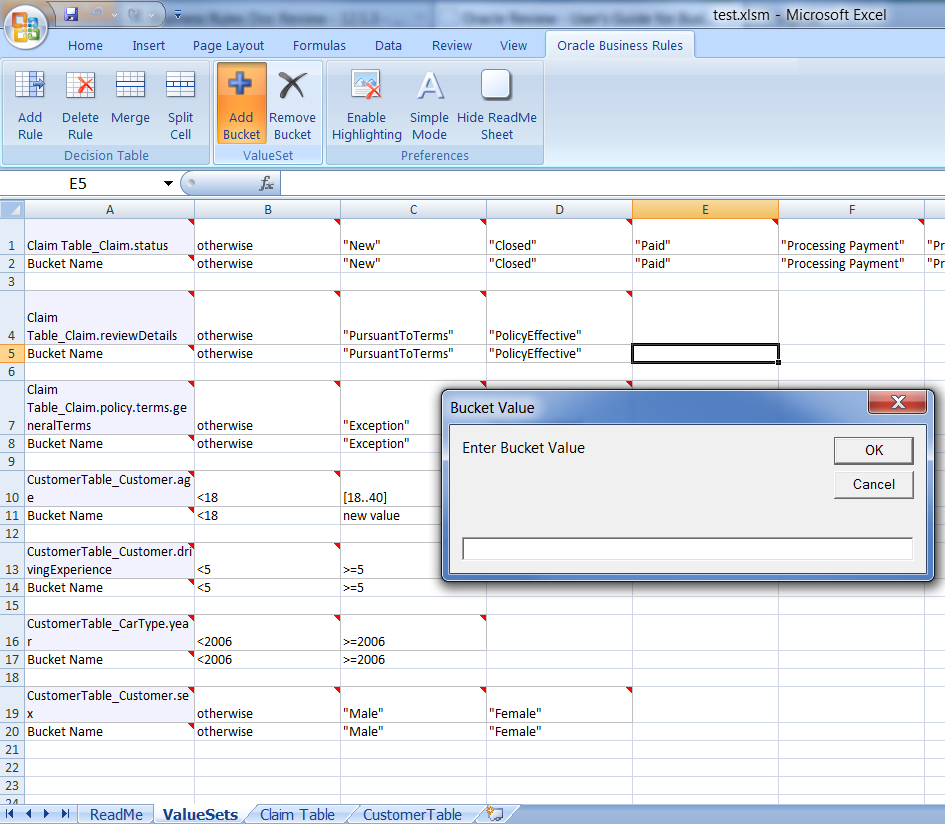Viewport: 945px width, 824px height.
Task: Click cell D5 "PolicyEffective"
Action: click(559, 354)
